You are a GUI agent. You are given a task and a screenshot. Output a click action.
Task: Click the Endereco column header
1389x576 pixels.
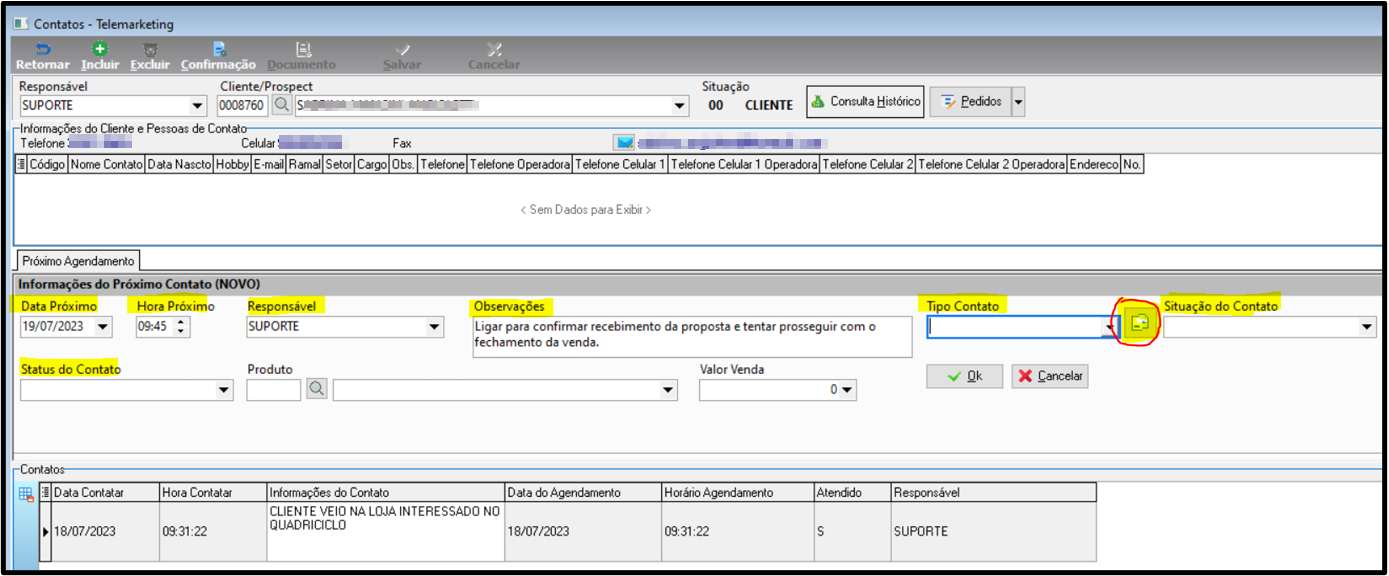(1094, 164)
